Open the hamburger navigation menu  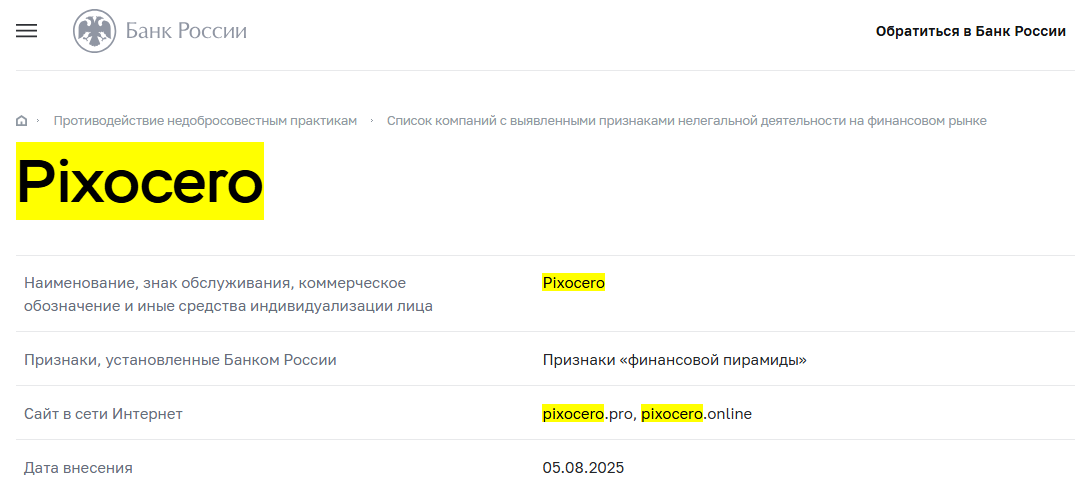coord(26,31)
